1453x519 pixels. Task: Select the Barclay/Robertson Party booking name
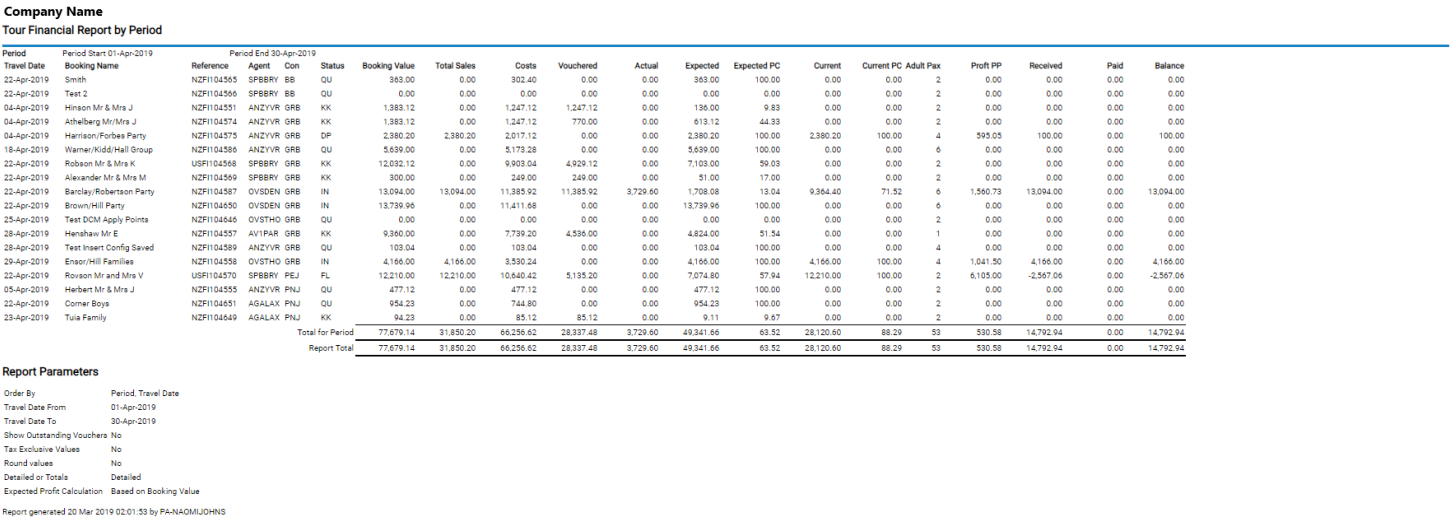[x=109, y=192]
